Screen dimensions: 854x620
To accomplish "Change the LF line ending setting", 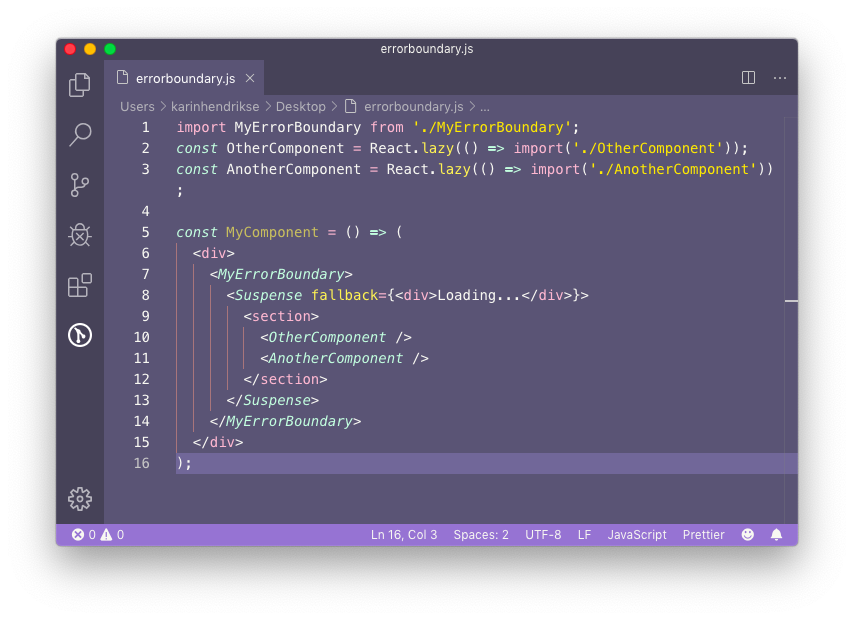I will [x=585, y=534].
